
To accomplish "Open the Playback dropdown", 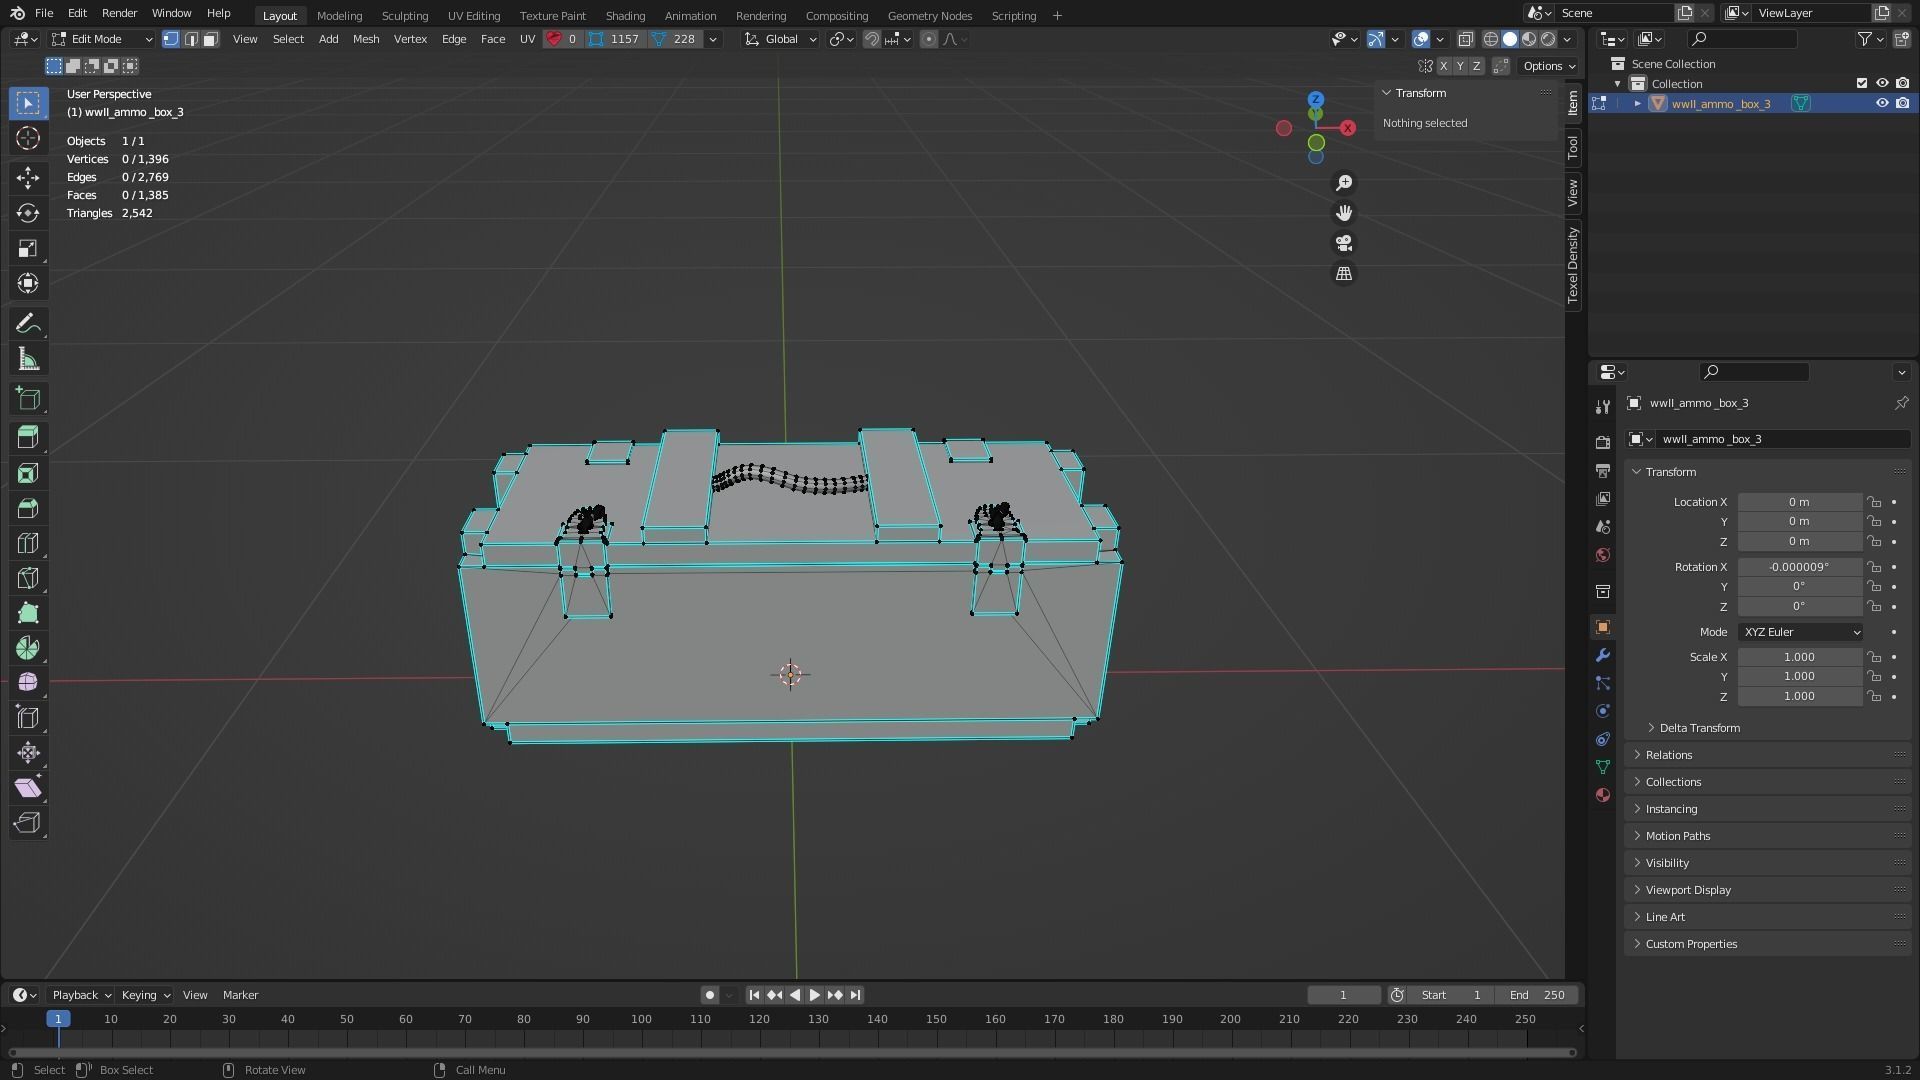I will coord(81,995).
